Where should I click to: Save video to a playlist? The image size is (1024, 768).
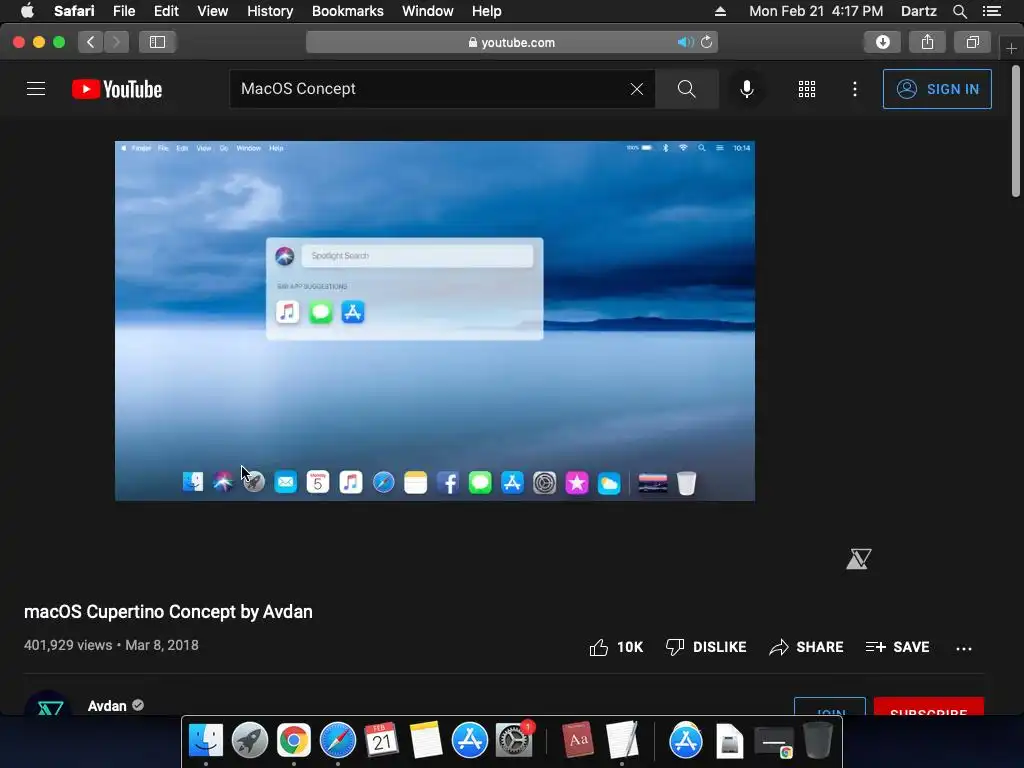point(897,647)
